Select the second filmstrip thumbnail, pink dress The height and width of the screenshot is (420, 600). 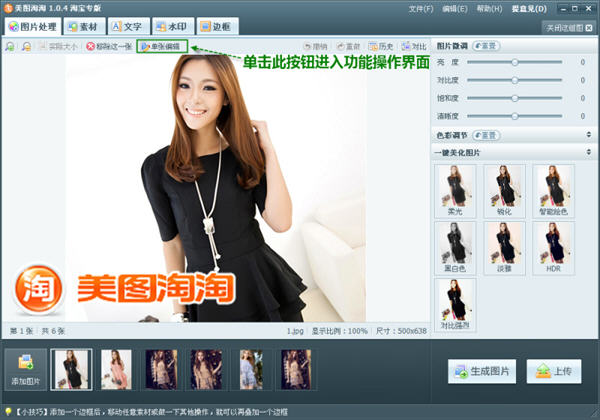116,369
